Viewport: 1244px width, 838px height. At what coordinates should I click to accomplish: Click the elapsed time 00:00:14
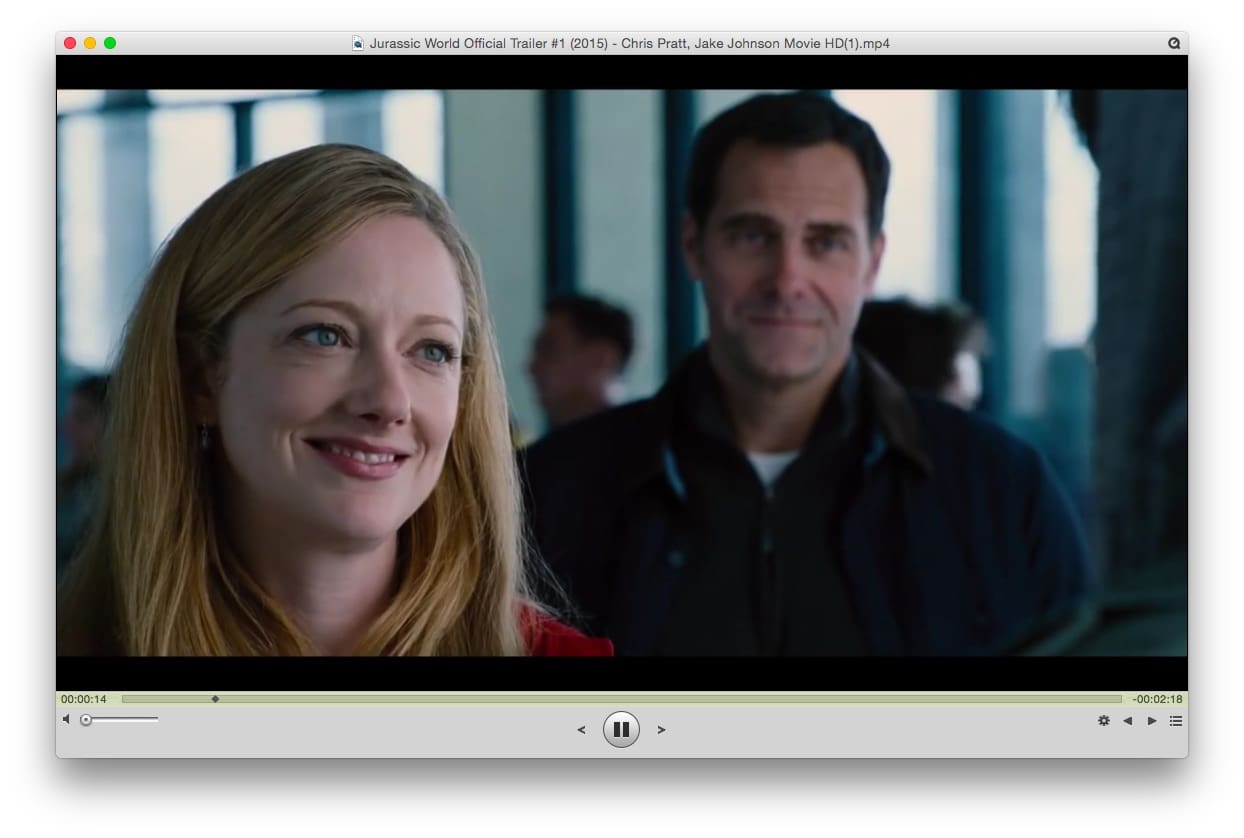point(84,699)
